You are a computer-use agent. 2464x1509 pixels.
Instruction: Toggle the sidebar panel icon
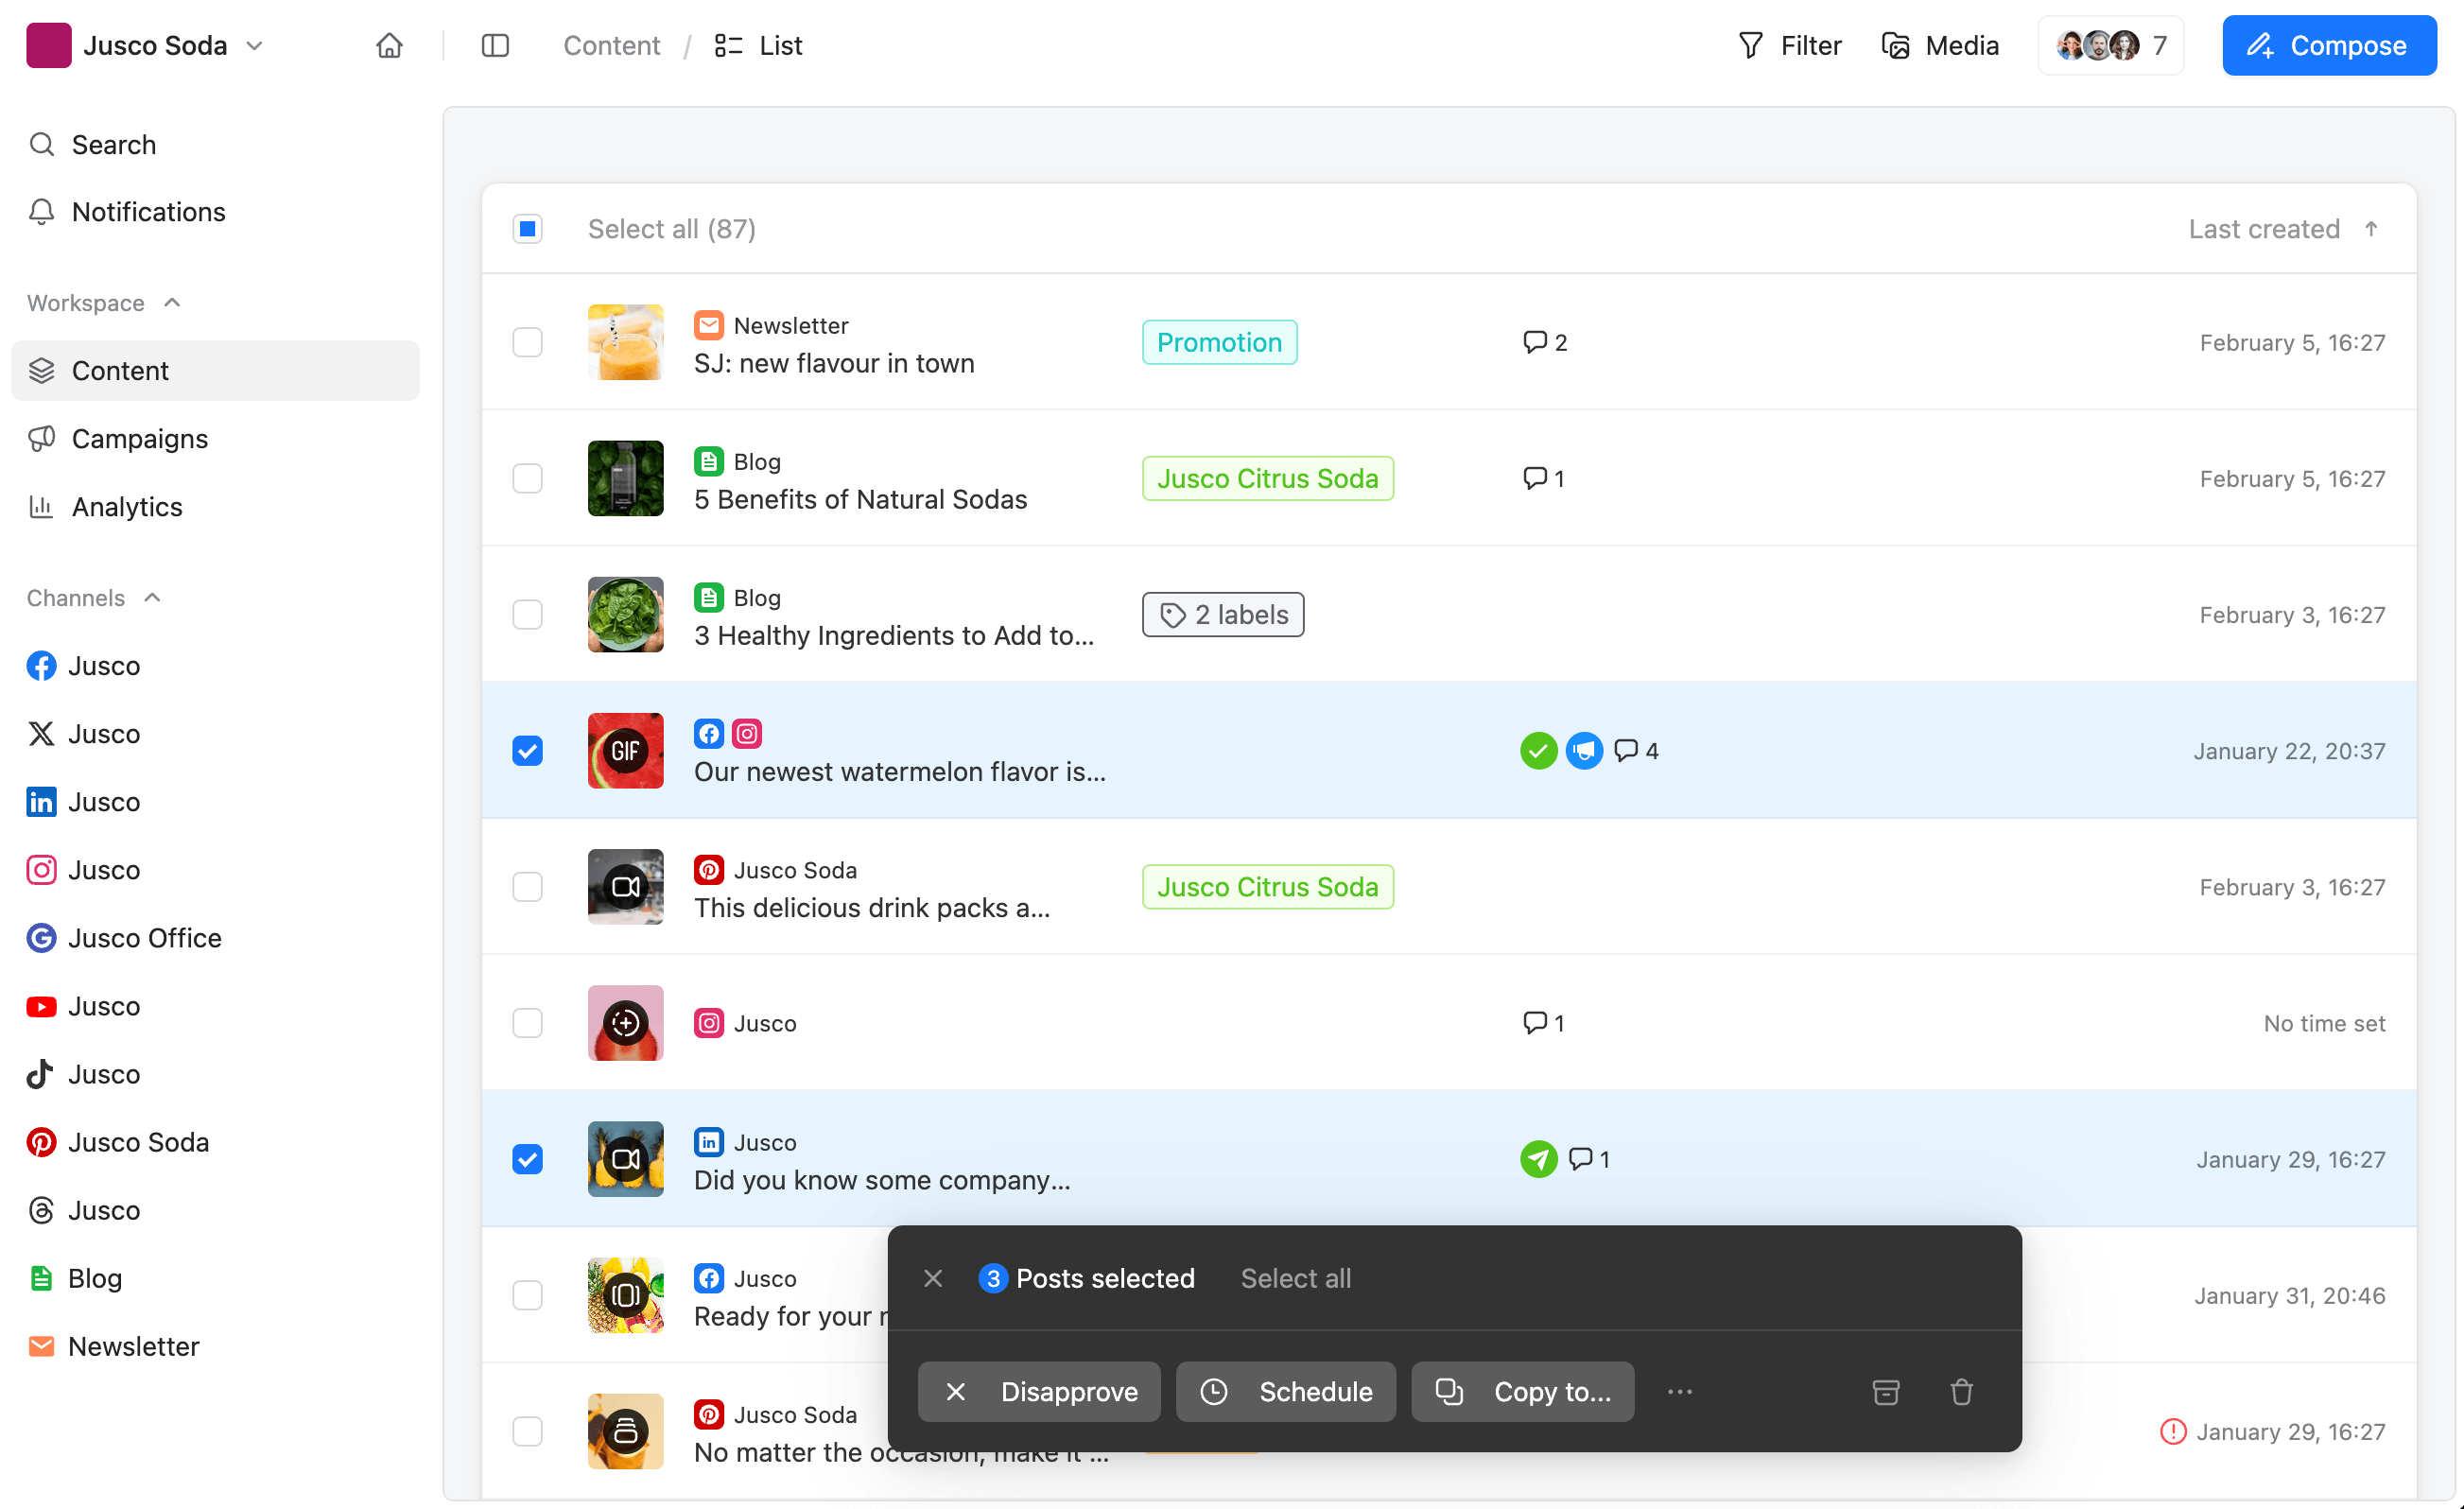[x=495, y=46]
